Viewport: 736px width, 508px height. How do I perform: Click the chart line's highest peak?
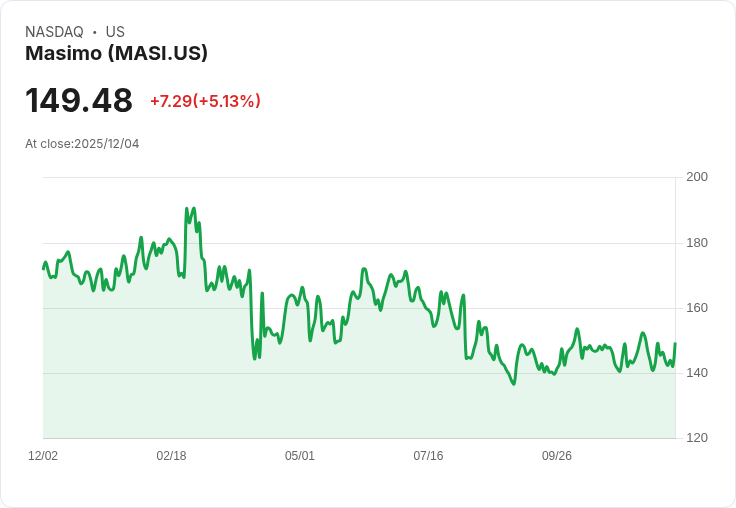pos(187,209)
